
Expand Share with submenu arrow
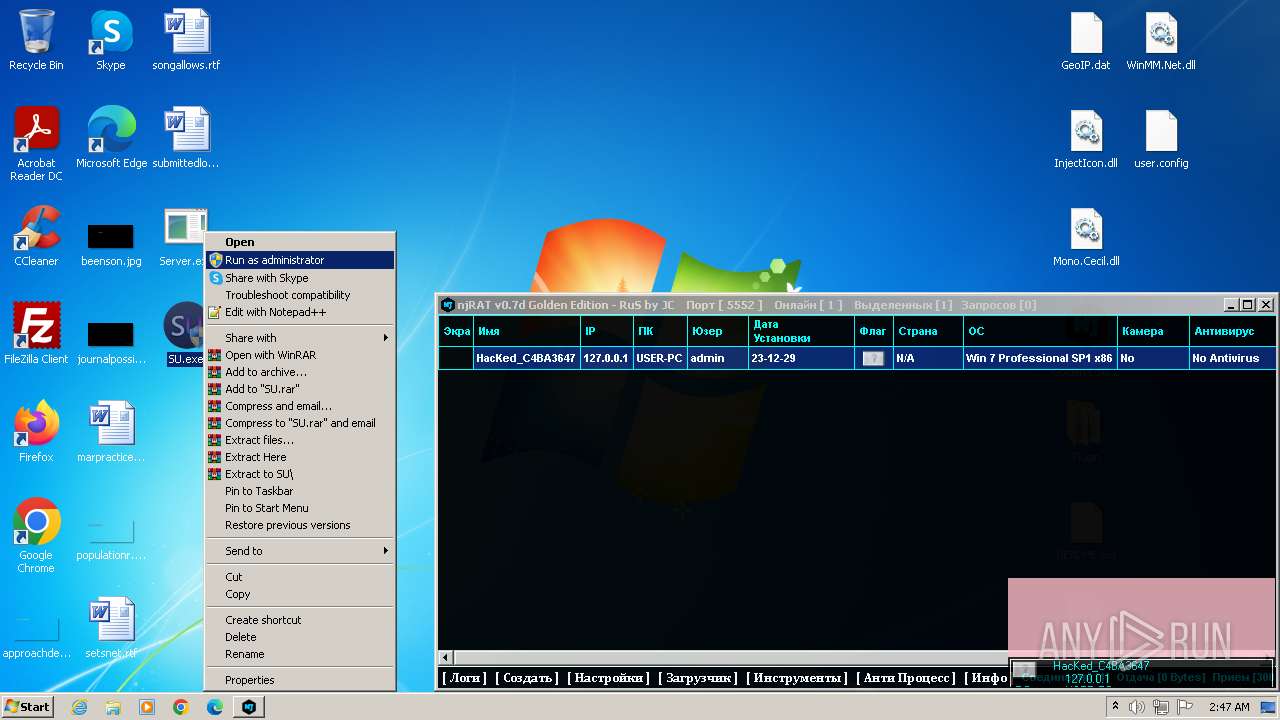click(386, 338)
